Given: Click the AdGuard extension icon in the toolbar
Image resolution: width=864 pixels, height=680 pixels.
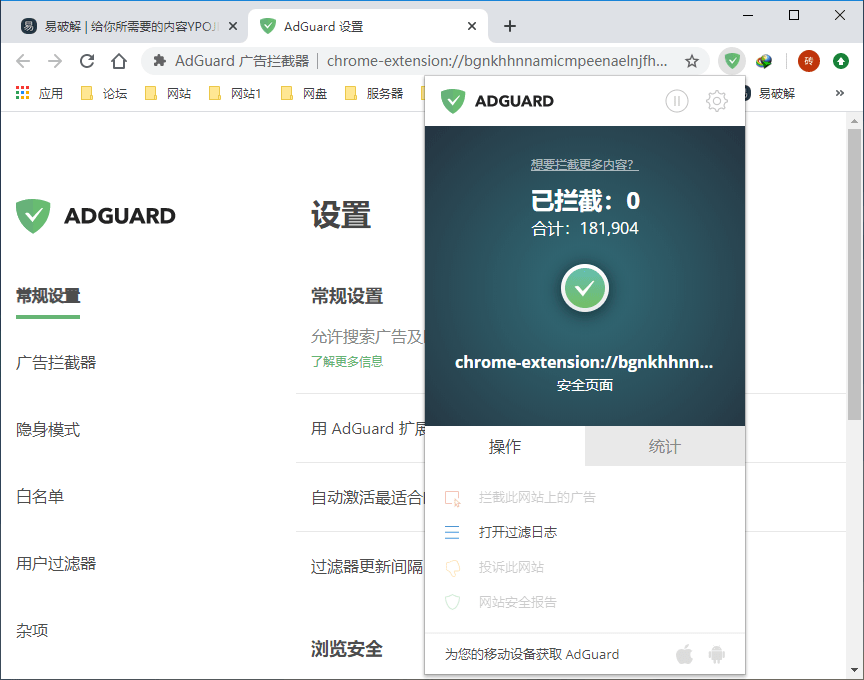Looking at the screenshot, I should click(x=731, y=61).
